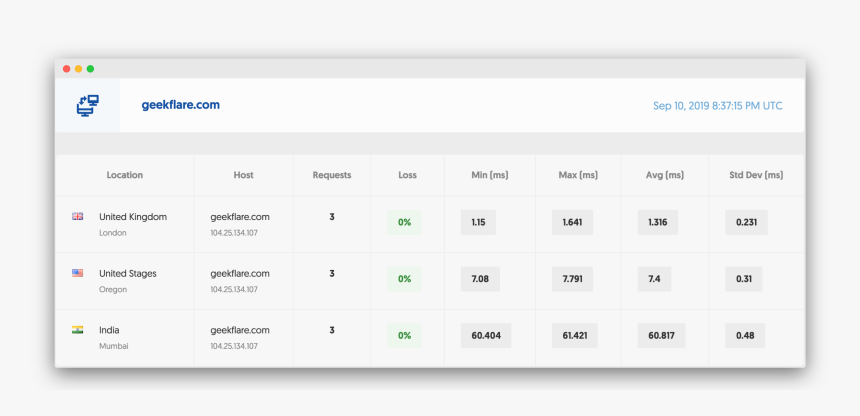Click the United Kingdom flag icon

click(x=77, y=216)
